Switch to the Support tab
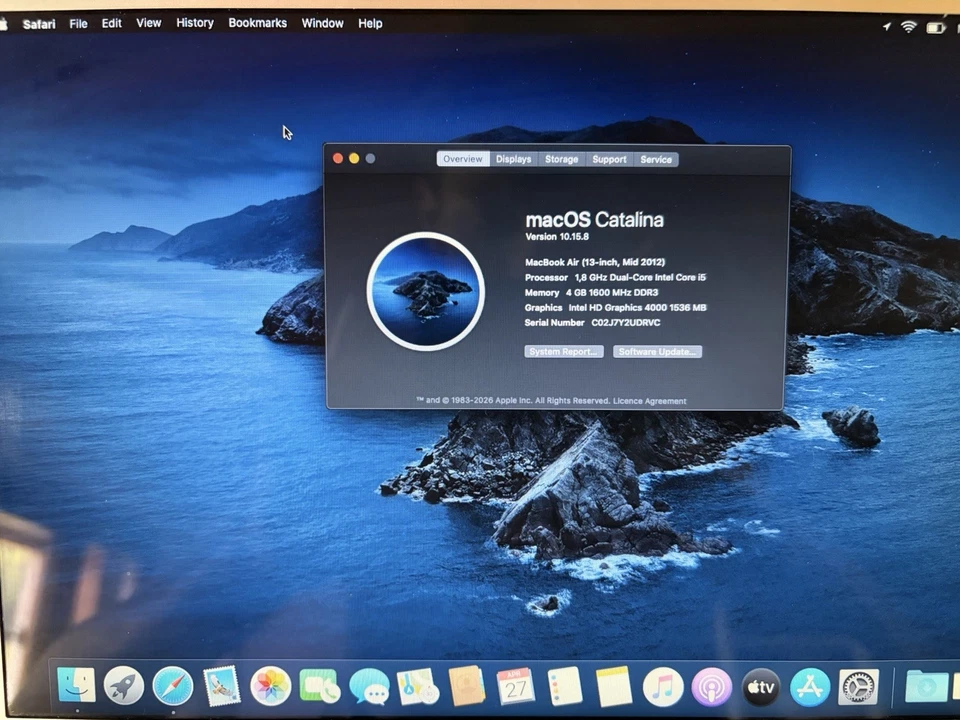Screen dimensions: 960x720 pyautogui.click(x=609, y=159)
